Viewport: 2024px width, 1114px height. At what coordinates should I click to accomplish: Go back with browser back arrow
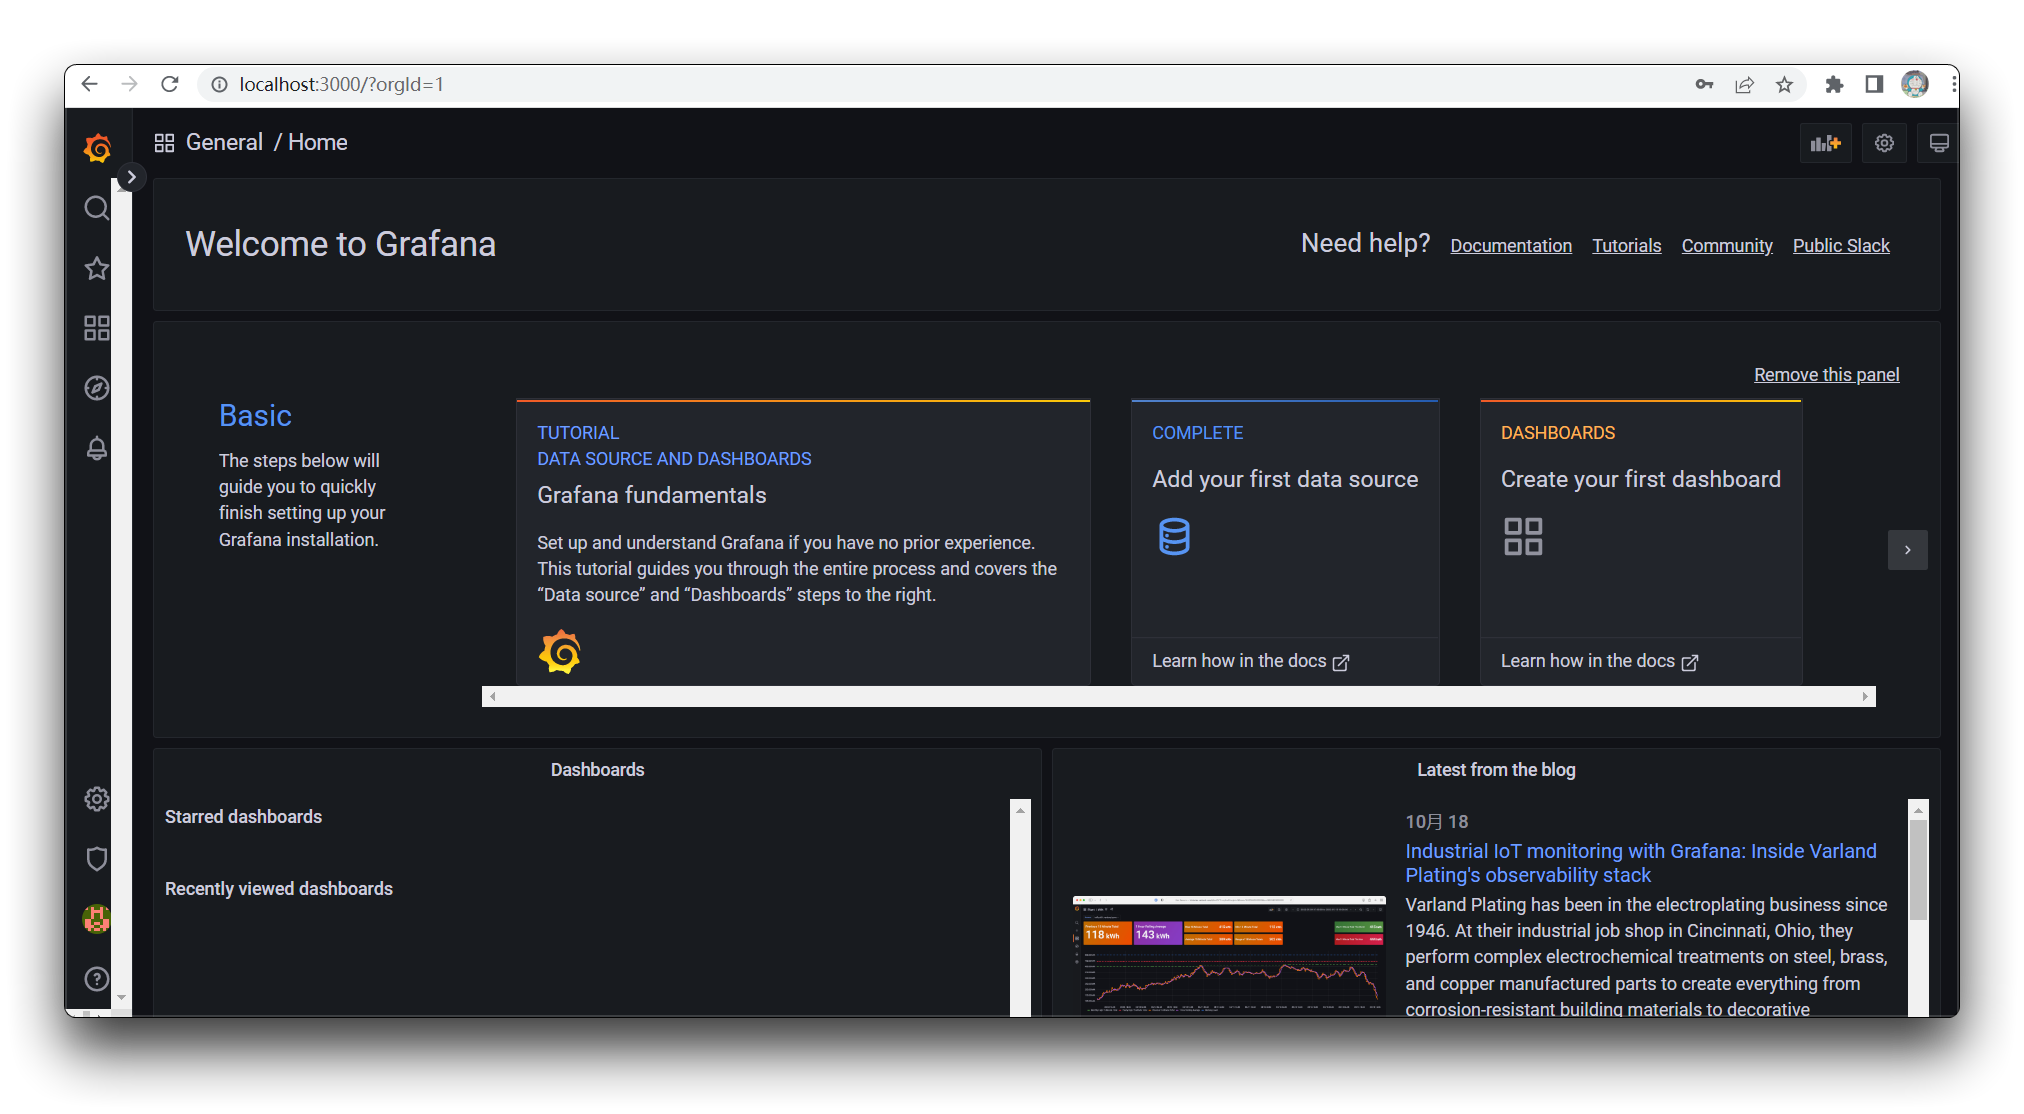click(x=90, y=84)
